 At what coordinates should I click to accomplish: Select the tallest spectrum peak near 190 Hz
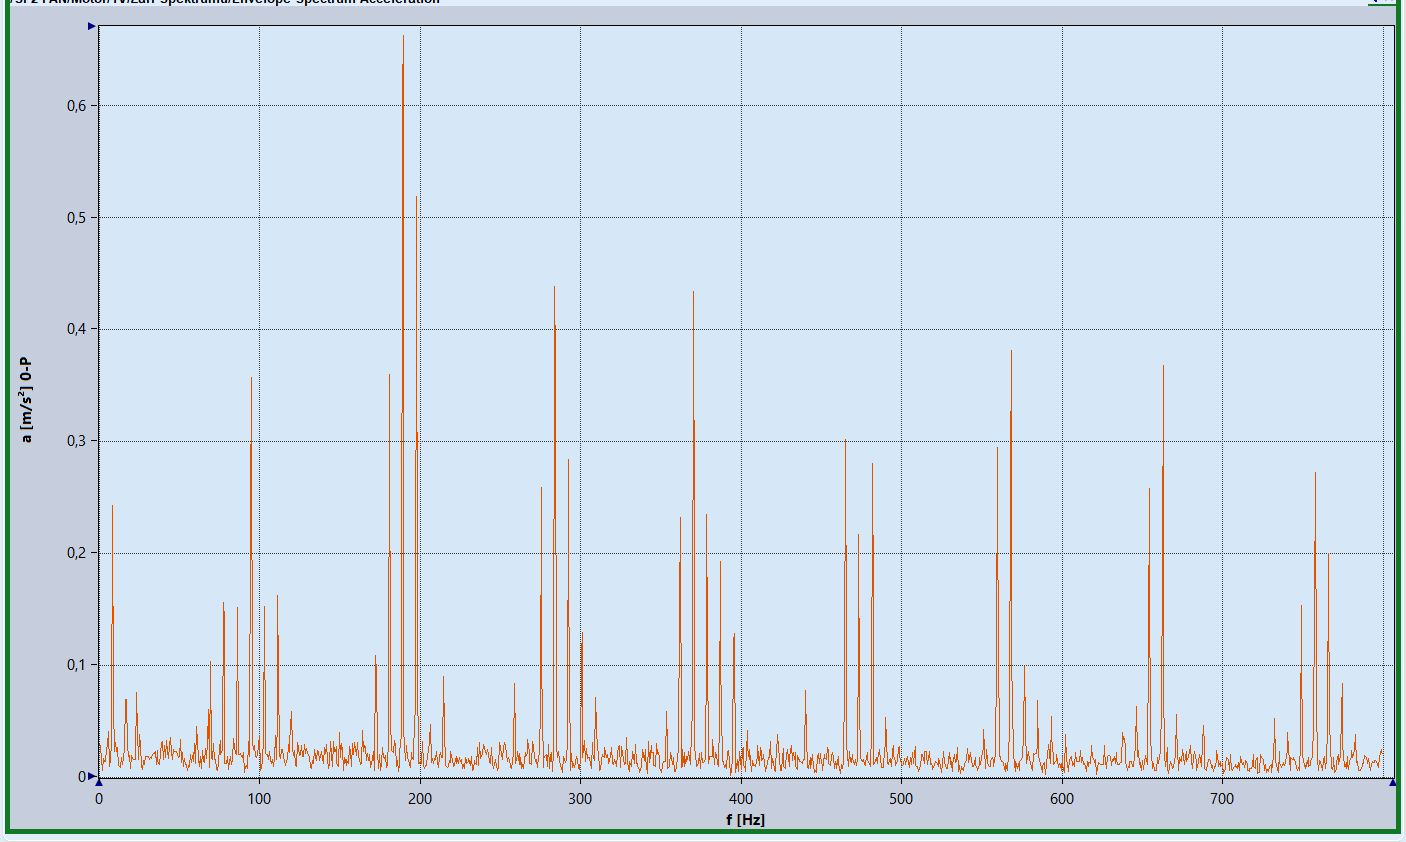click(x=403, y=400)
